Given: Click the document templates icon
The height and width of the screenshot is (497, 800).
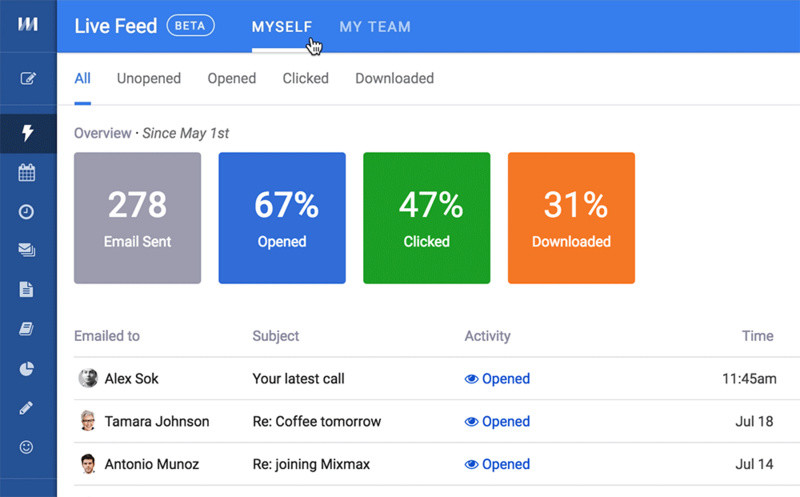Looking at the screenshot, I should pyautogui.click(x=27, y=289).
